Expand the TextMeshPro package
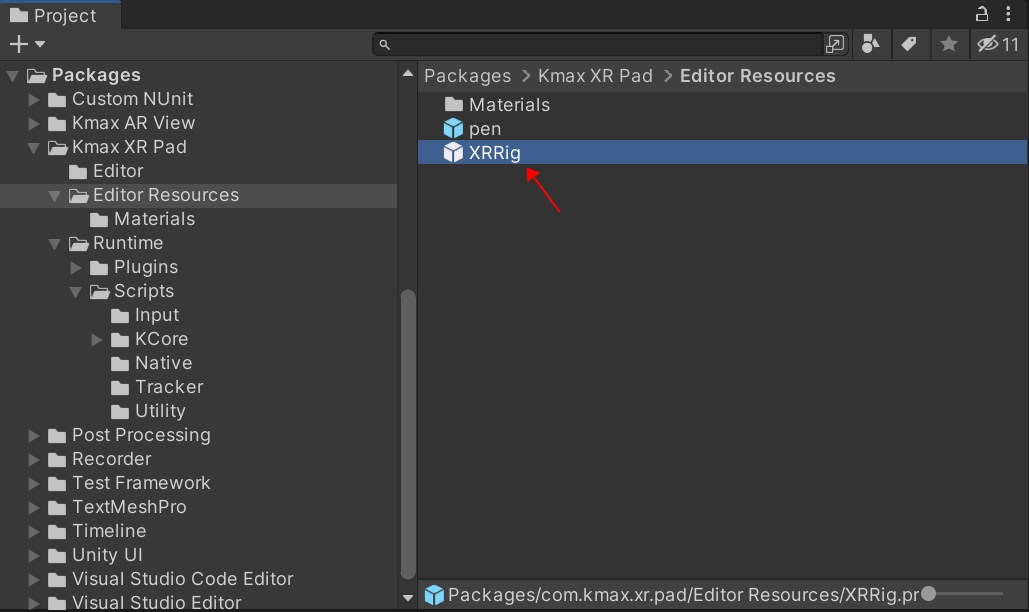The width and height of the screenshot is (1029, 612). coord(33,508)
